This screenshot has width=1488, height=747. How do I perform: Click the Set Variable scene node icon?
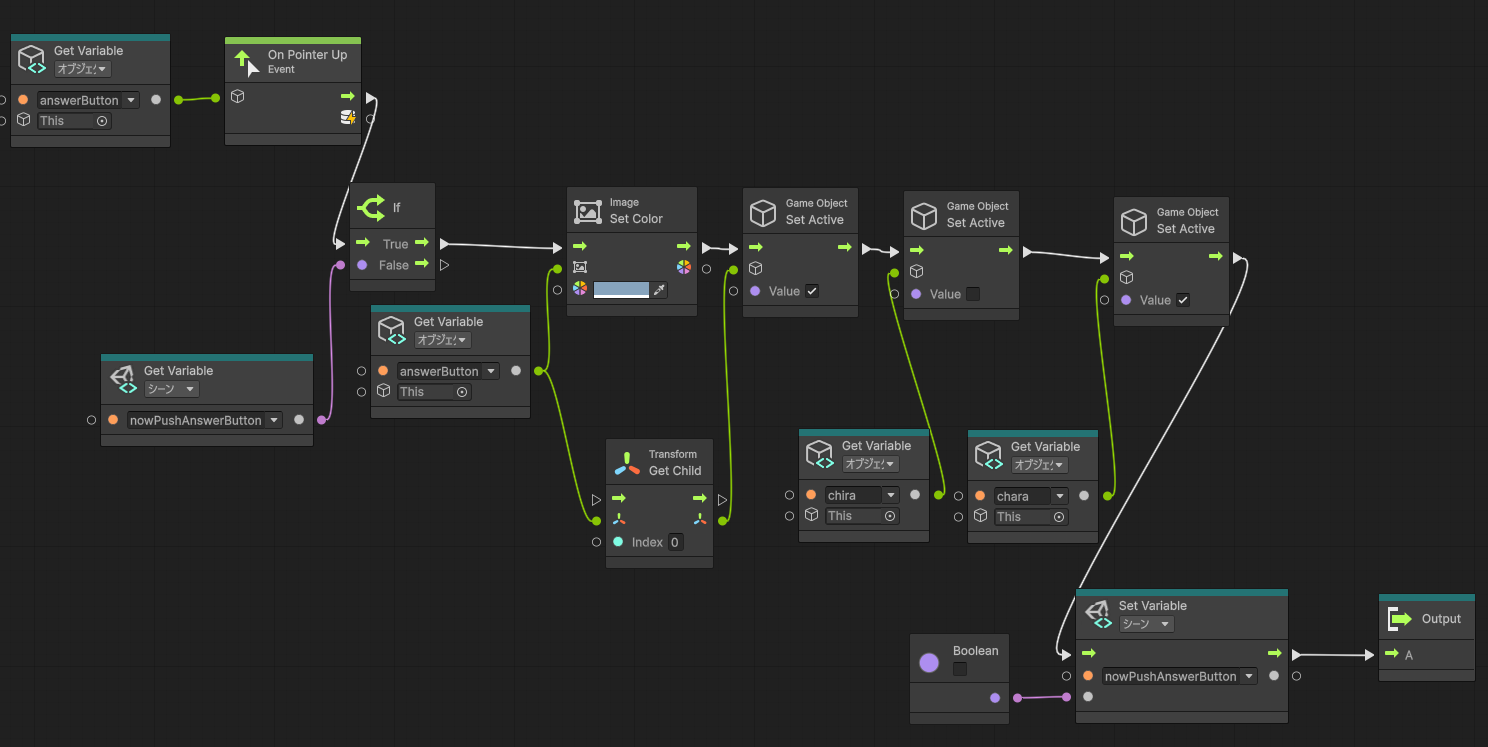tap(1097, 614)
